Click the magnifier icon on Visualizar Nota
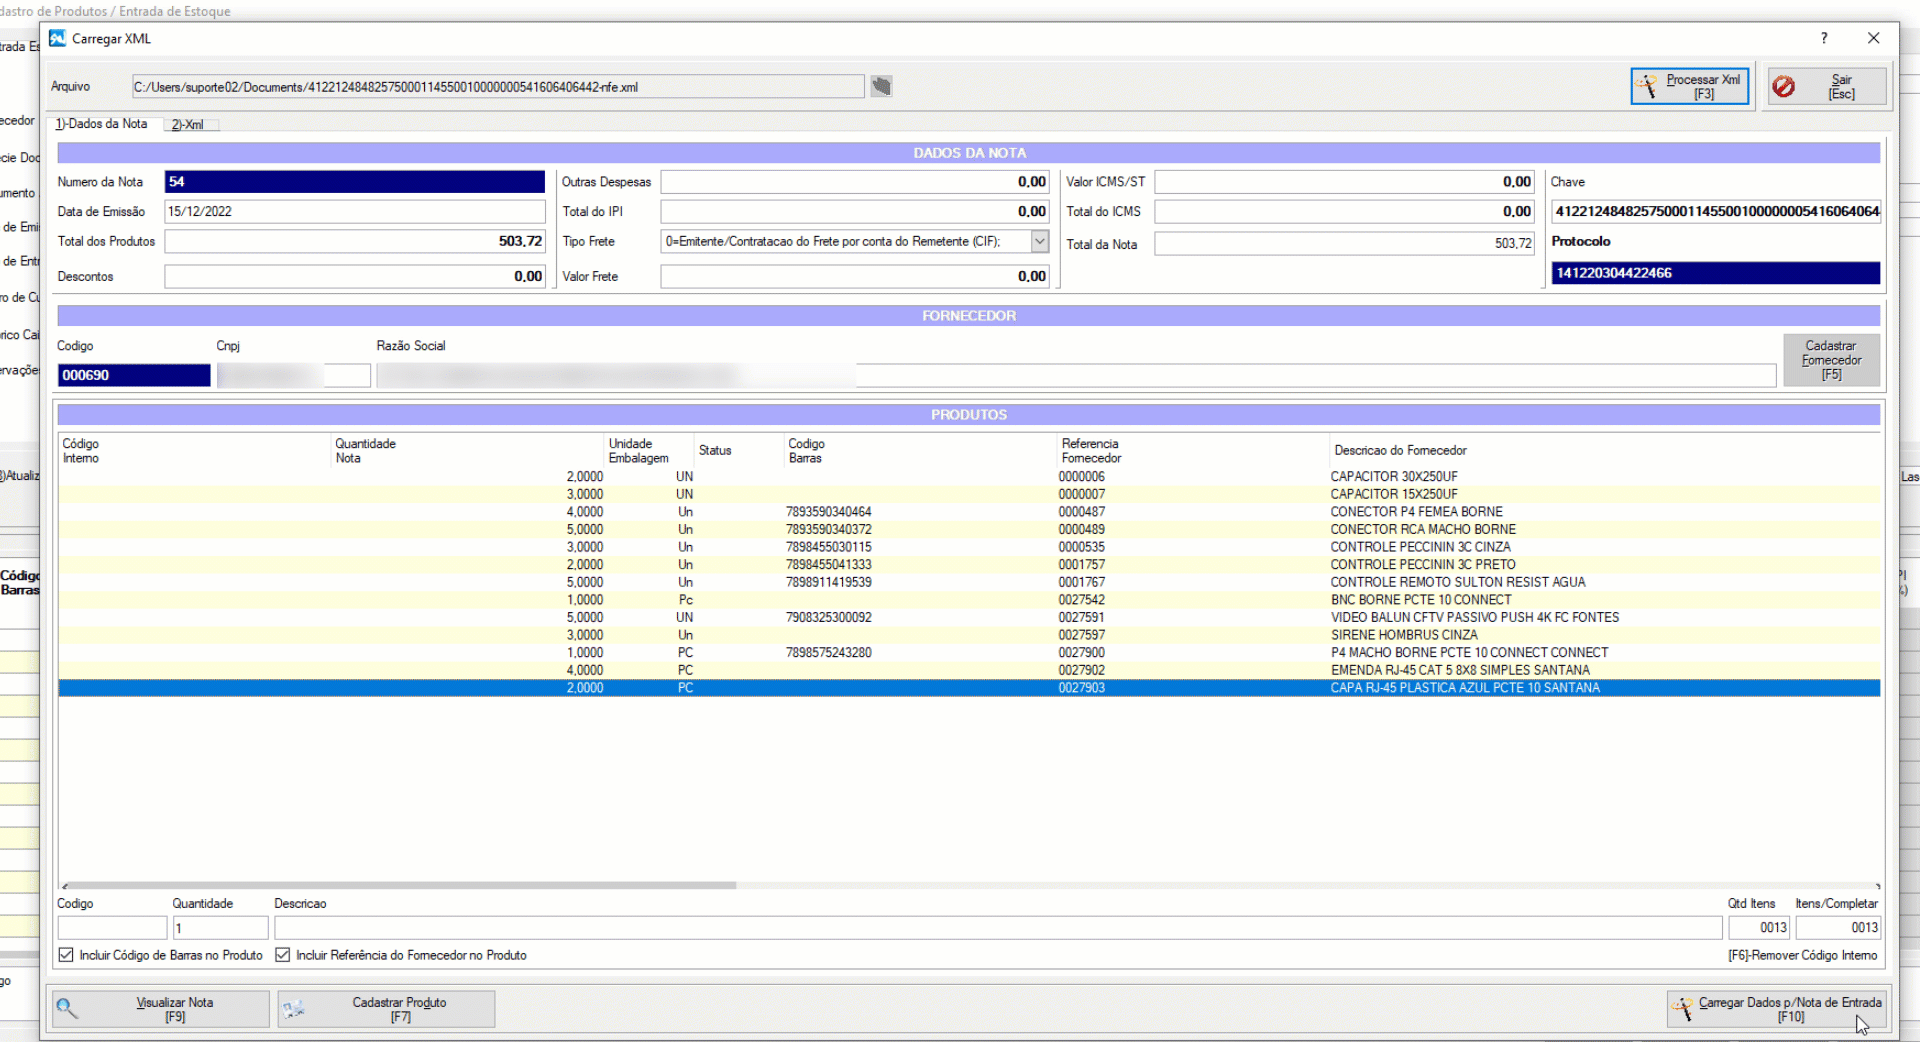Image resolution: width=1920 pixels, height=1042 pixels. [67, 1009]
